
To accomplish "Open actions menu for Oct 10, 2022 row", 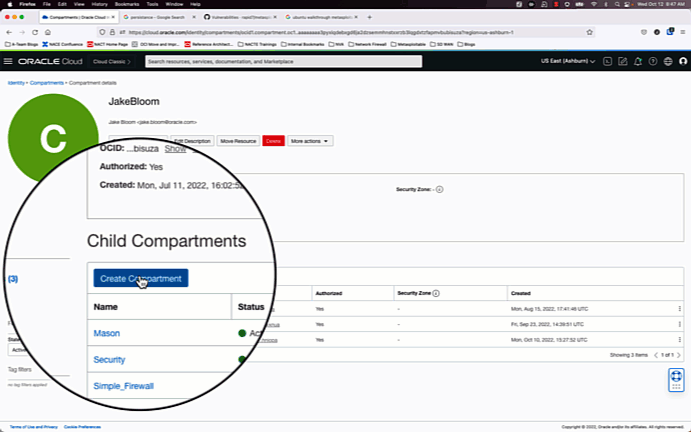I will click(679, 340).
